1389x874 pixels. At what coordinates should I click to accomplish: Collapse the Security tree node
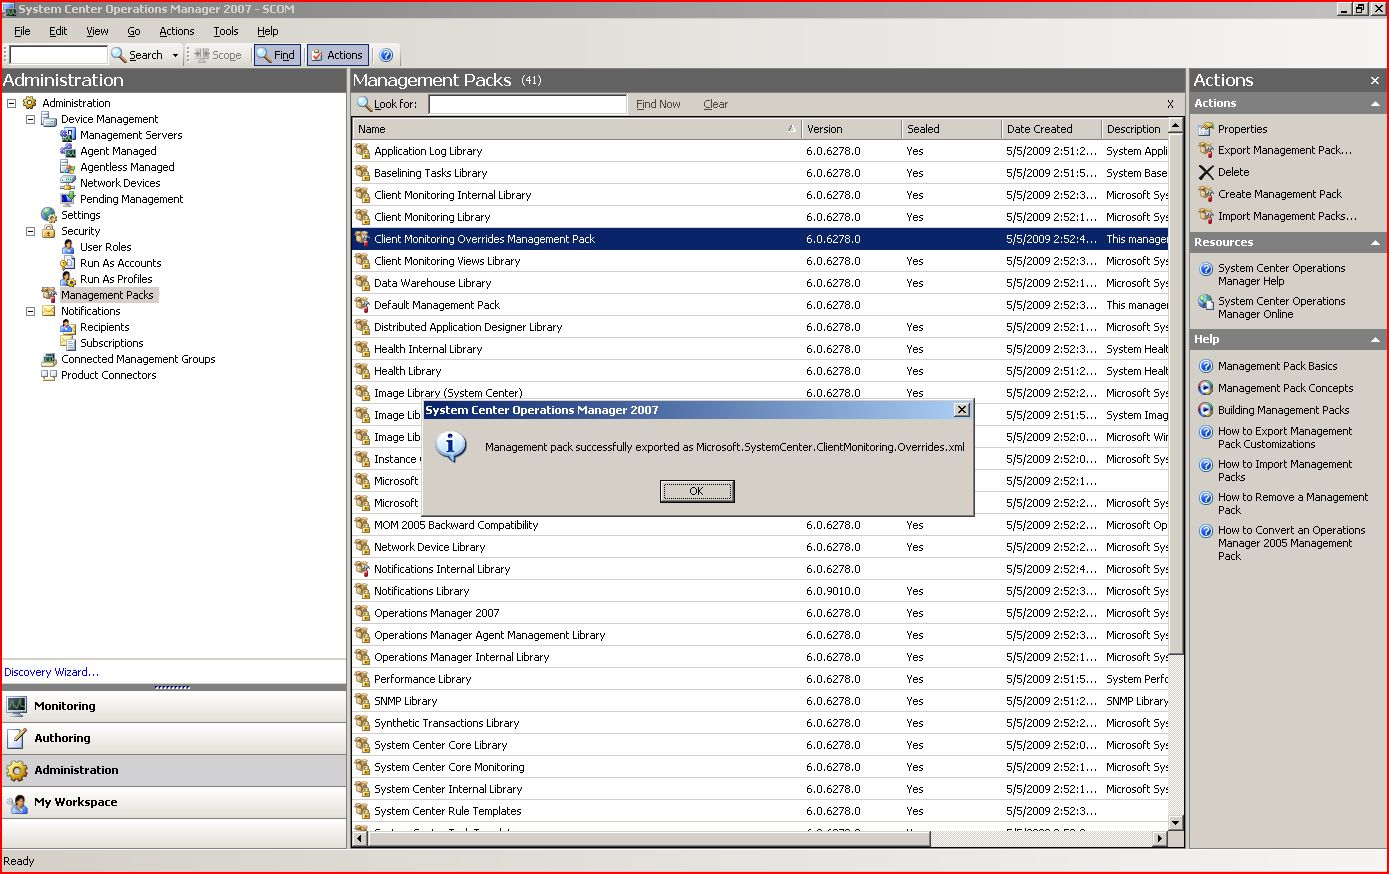click(31, 231)
